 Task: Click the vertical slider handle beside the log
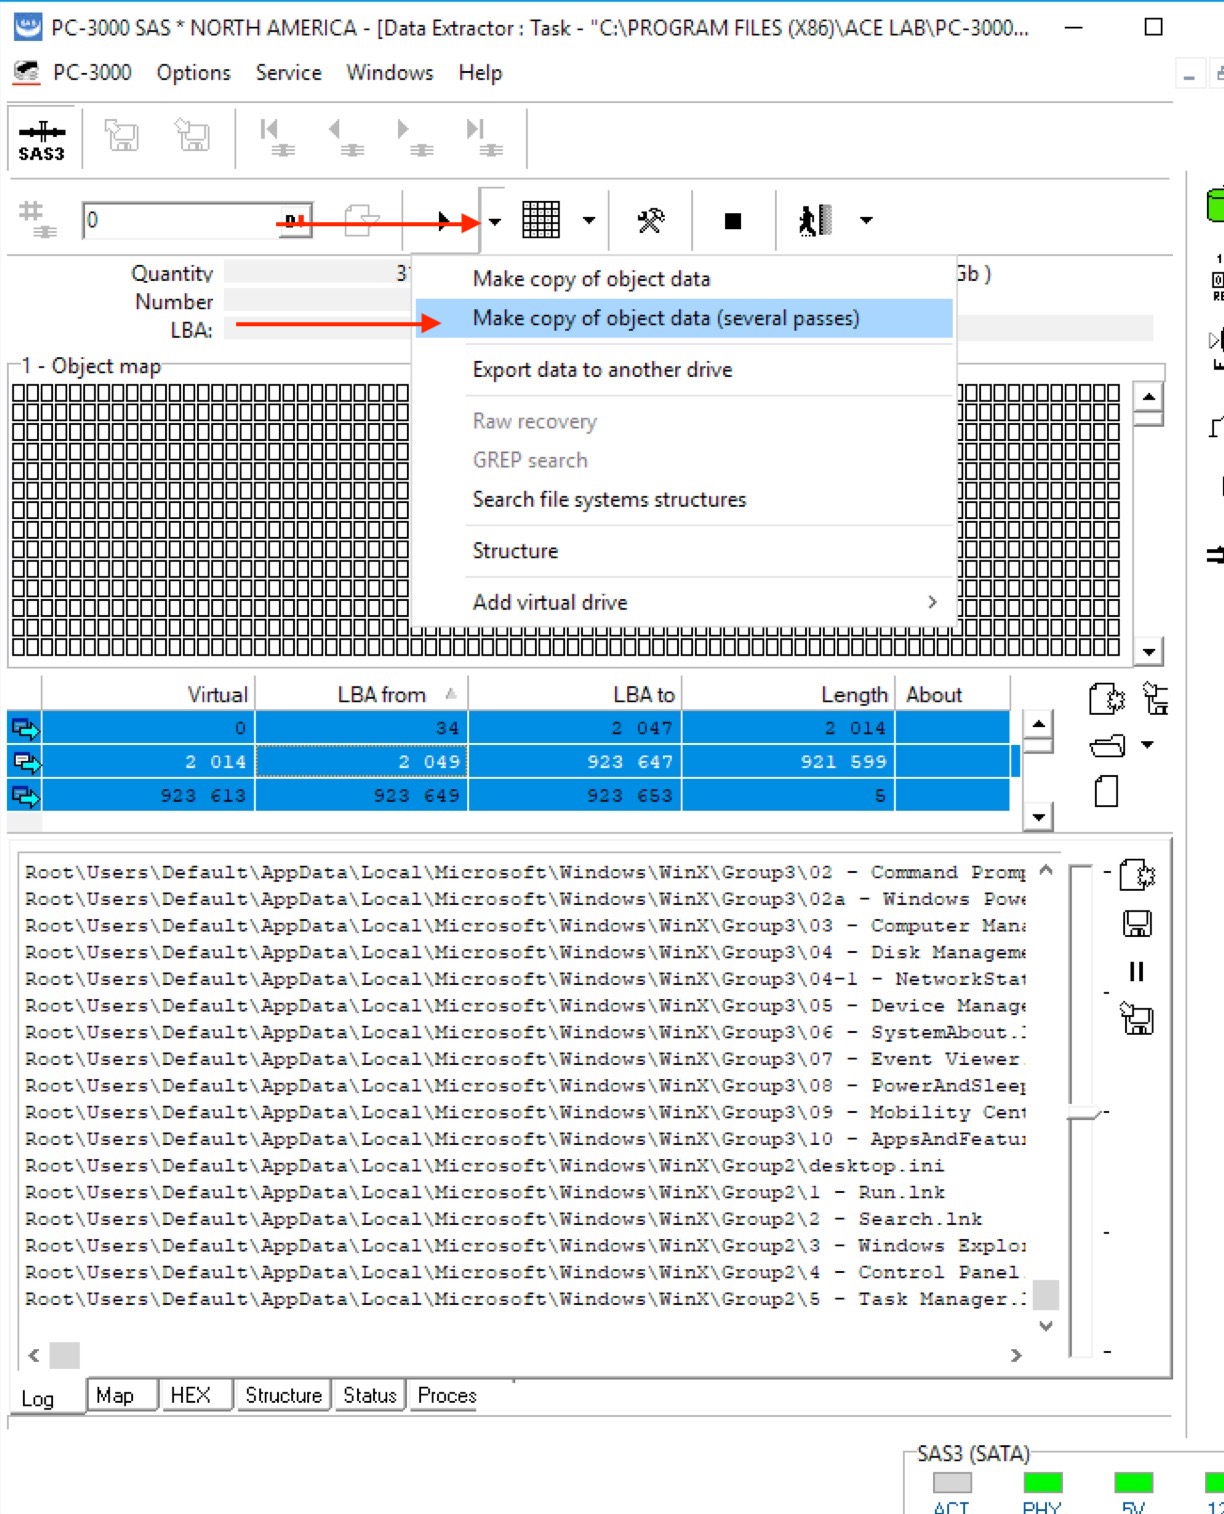pyautogui.click(x=1084, y=1113)
